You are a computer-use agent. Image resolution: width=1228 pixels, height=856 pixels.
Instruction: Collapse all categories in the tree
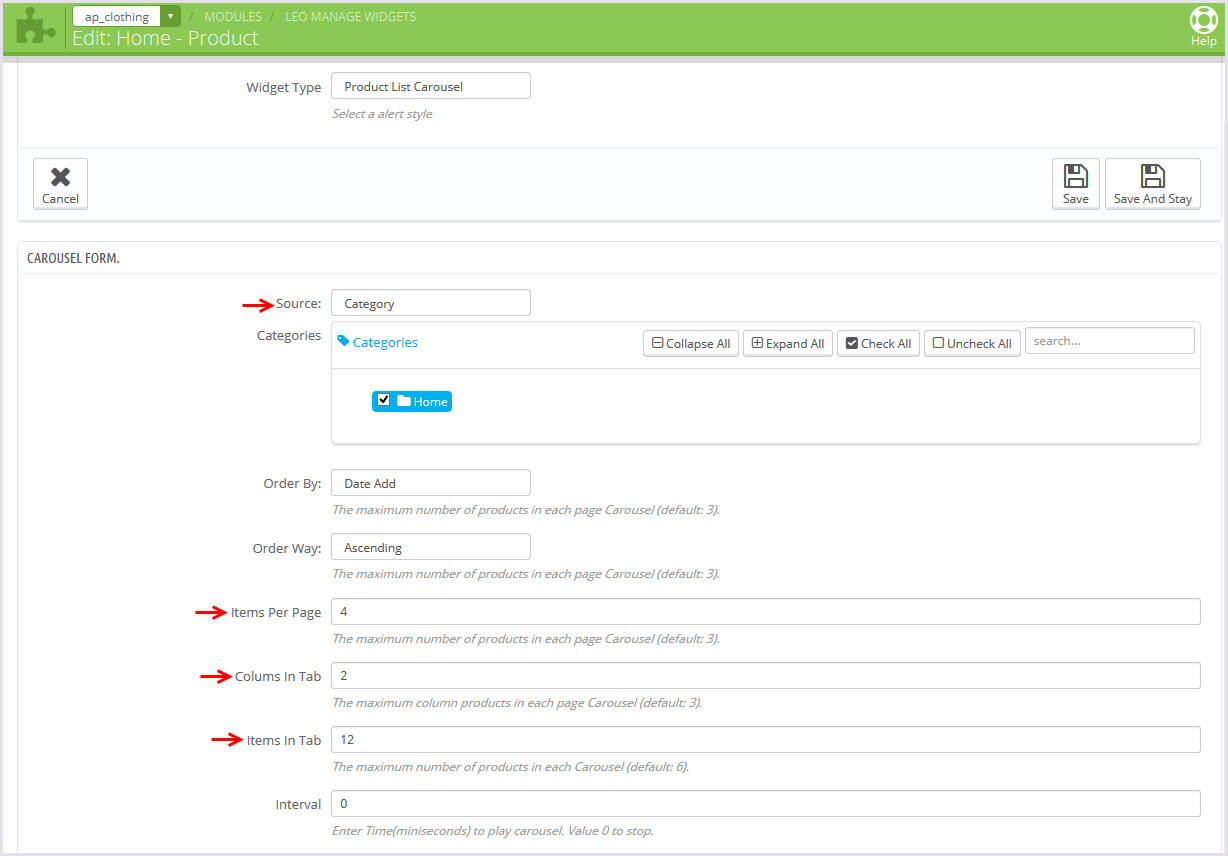click(691, 343)
